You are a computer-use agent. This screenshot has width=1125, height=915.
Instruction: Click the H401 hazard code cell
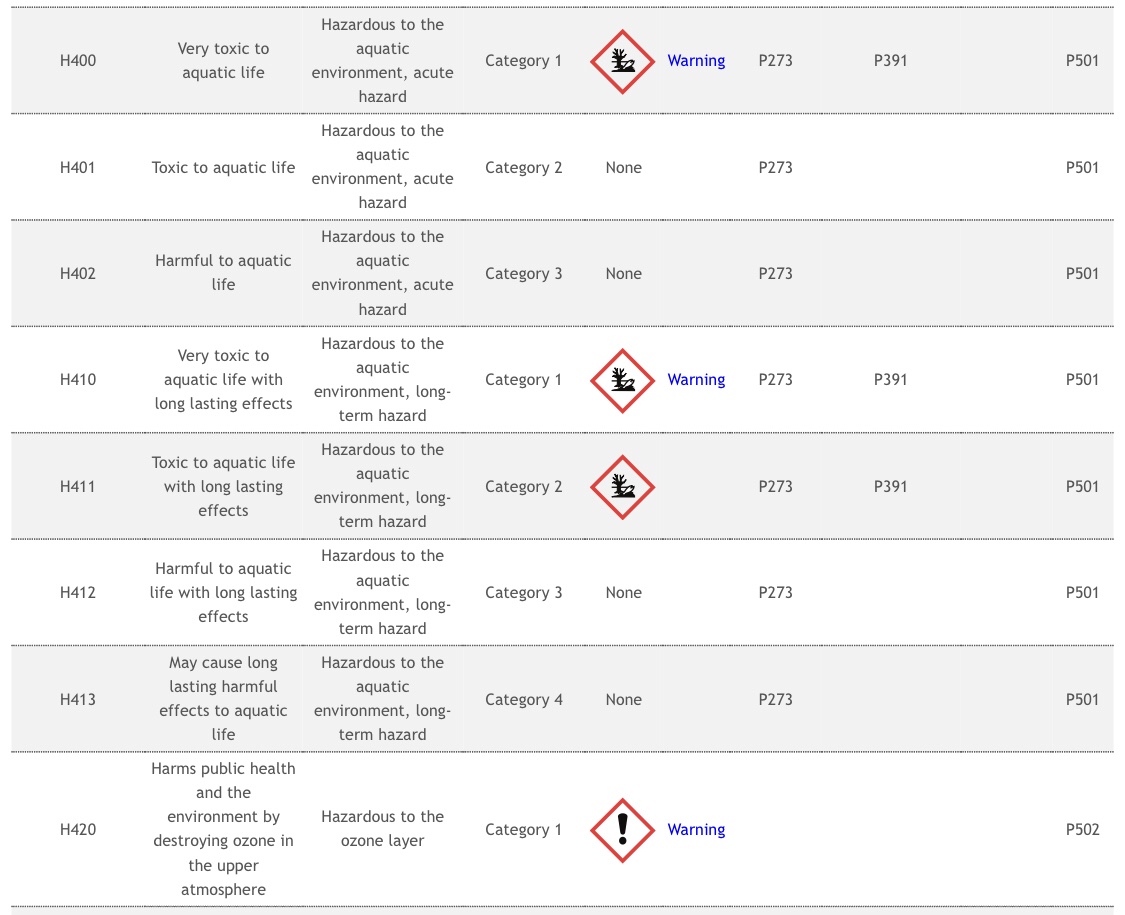click(x=78, y=168)
